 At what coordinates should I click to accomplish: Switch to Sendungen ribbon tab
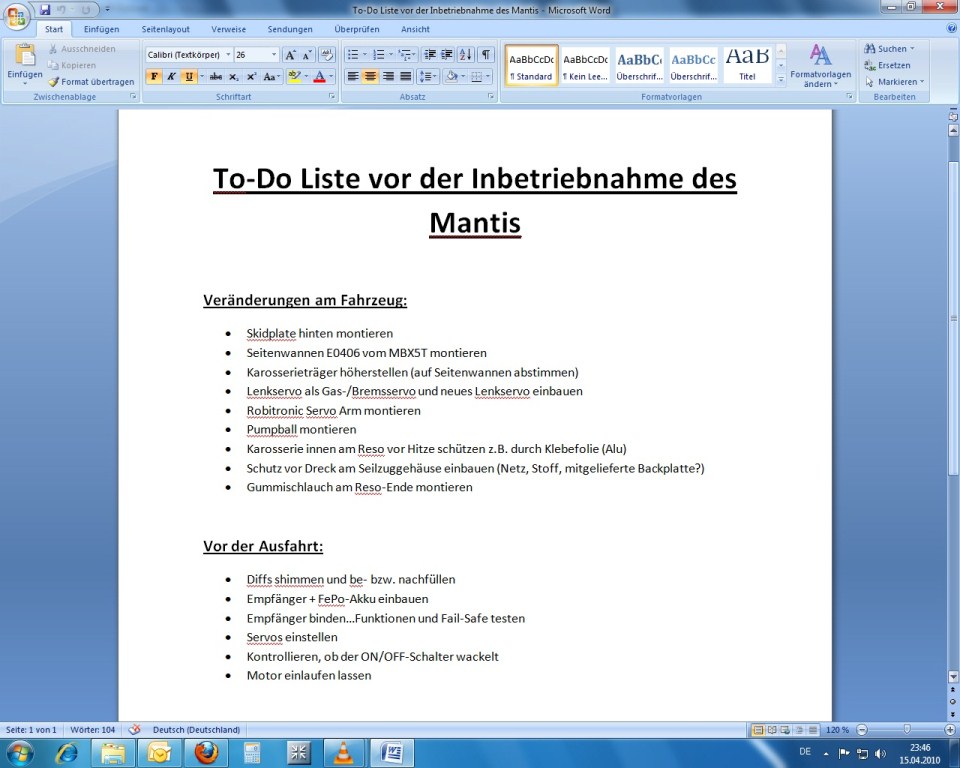point(290,29)
